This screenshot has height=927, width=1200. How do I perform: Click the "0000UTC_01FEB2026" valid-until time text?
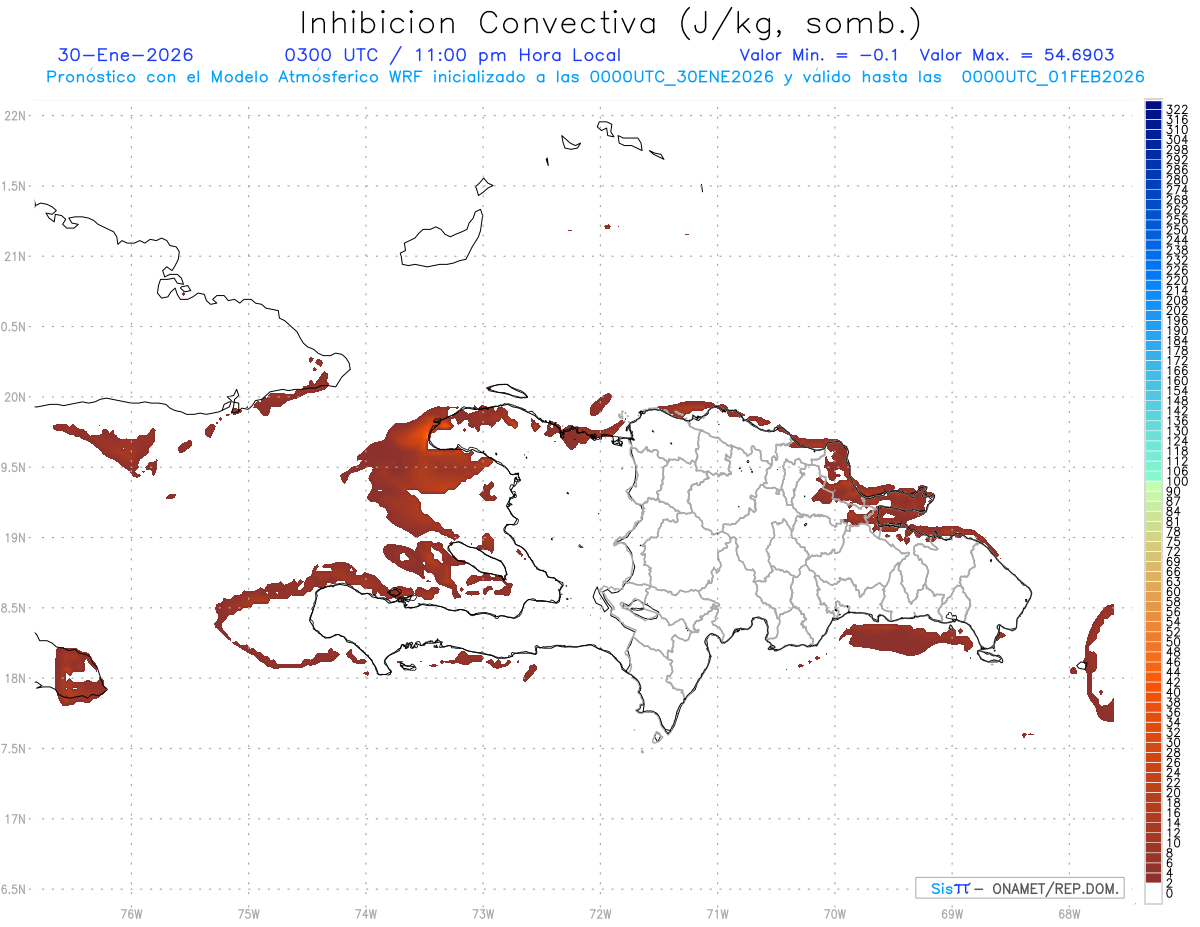[x=1052, y=76]
